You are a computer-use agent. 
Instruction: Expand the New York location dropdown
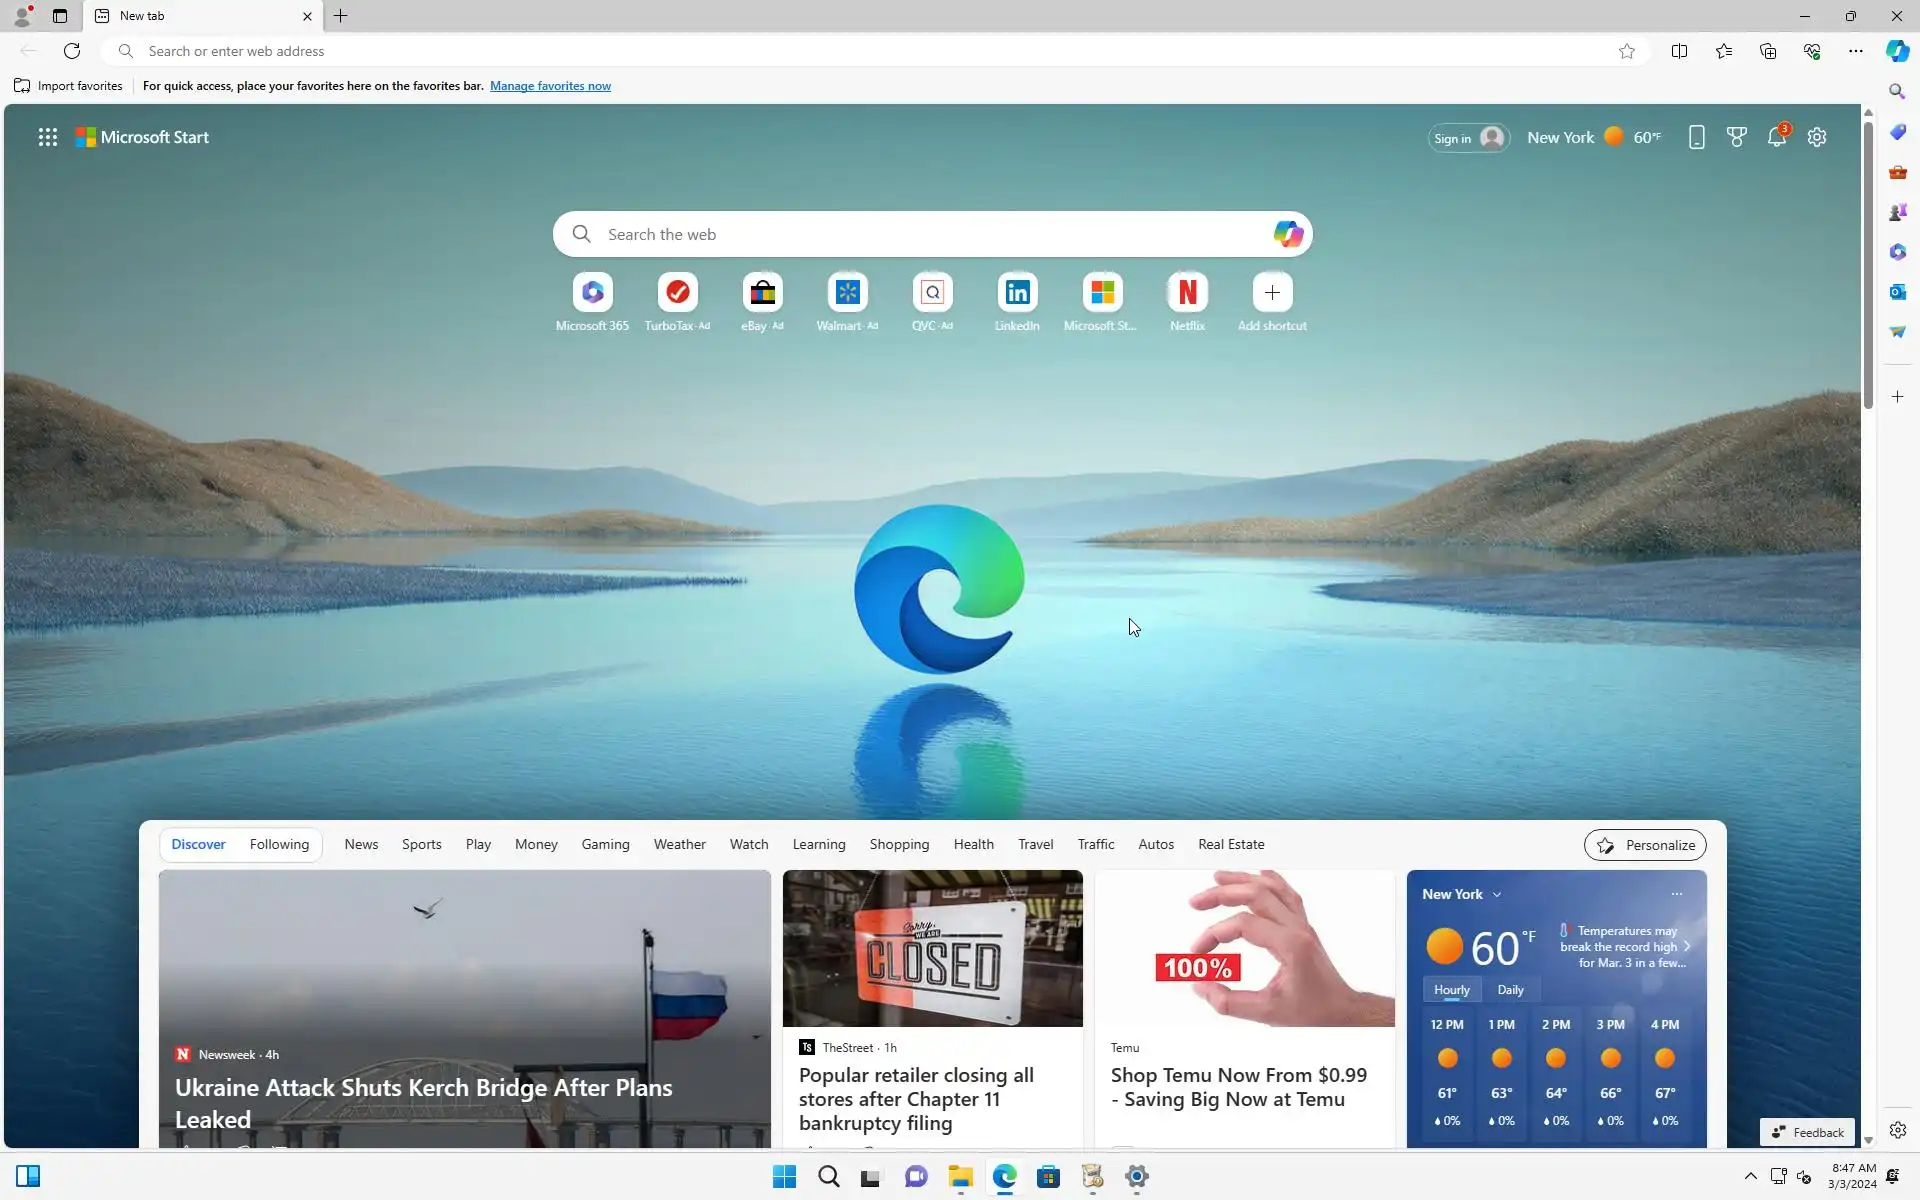click(x=1497, y=895)
